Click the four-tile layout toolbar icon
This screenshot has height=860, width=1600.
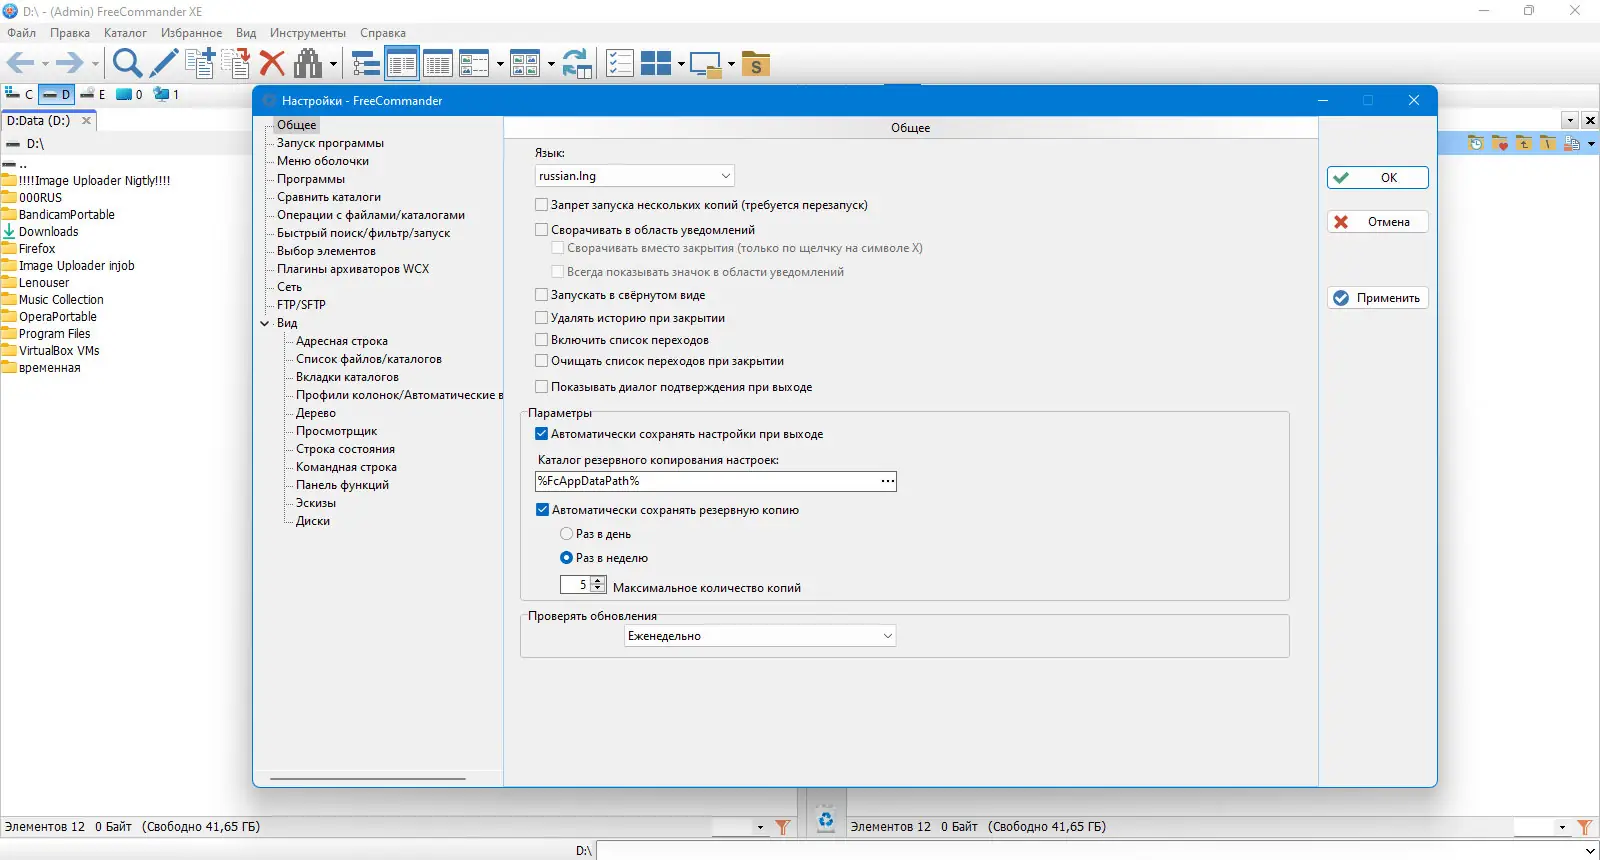pyautogui.click(x=656, y=64)
